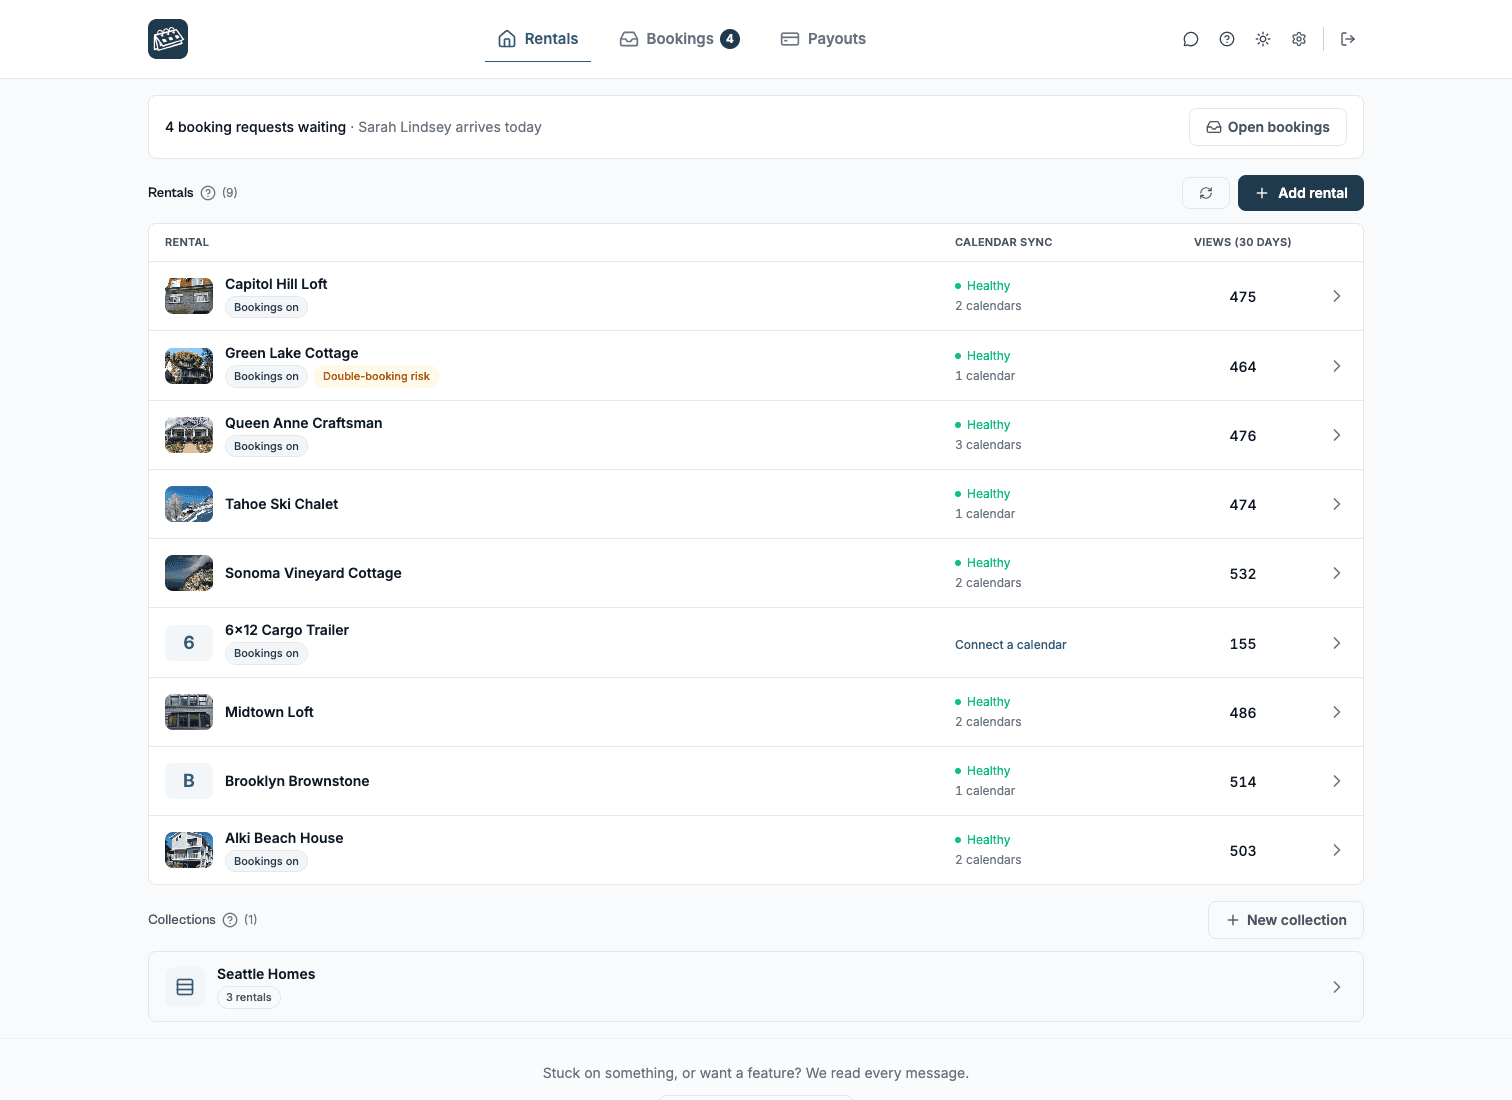This screenshot has height=1100, width=1512.
Task: Click the New collection button
Action: pos(1286,920)
